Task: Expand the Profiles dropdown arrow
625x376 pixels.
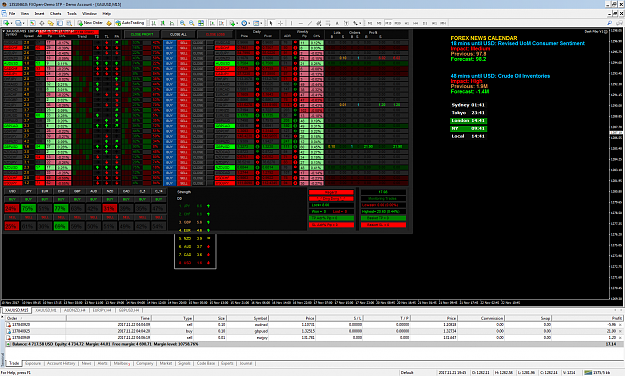Action: coord(24,23)
